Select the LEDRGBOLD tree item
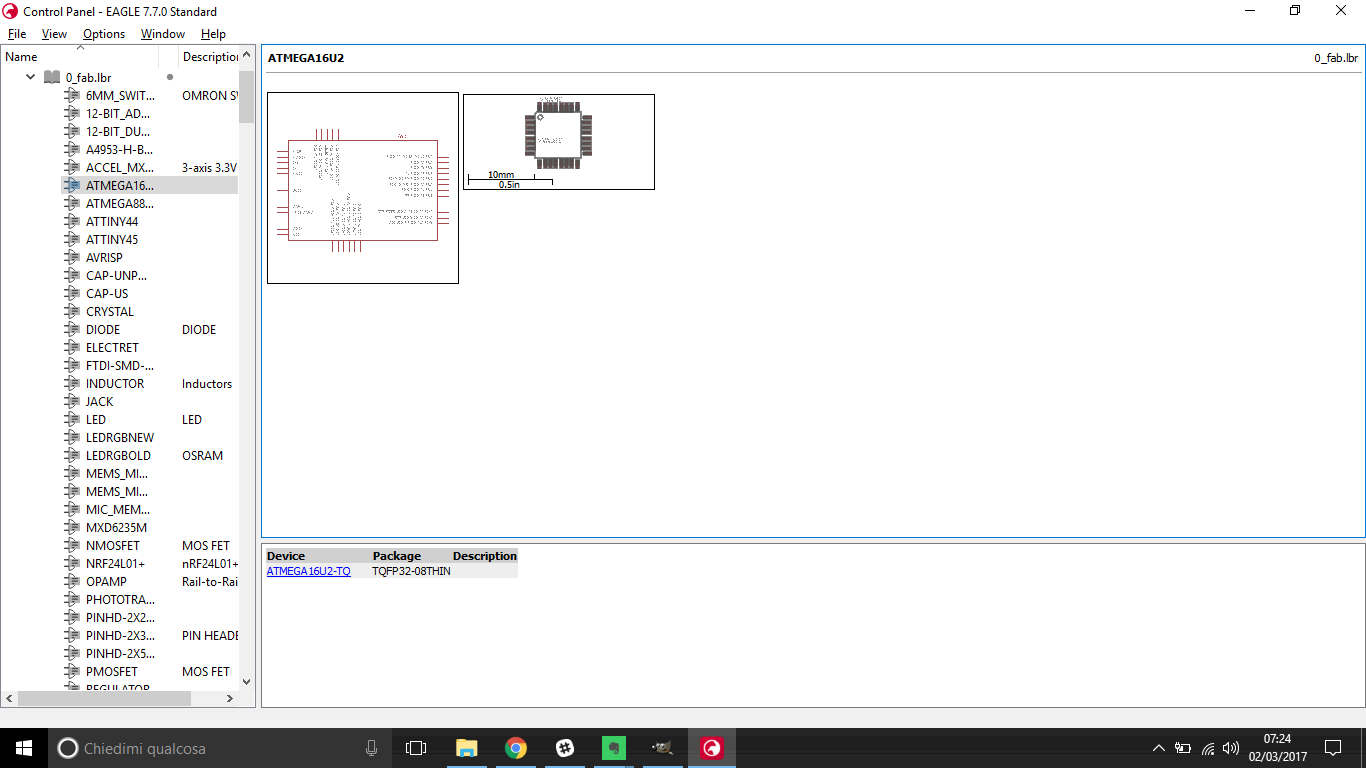The width and height of the screenshot is (1366, 768). tap(118, 455)
